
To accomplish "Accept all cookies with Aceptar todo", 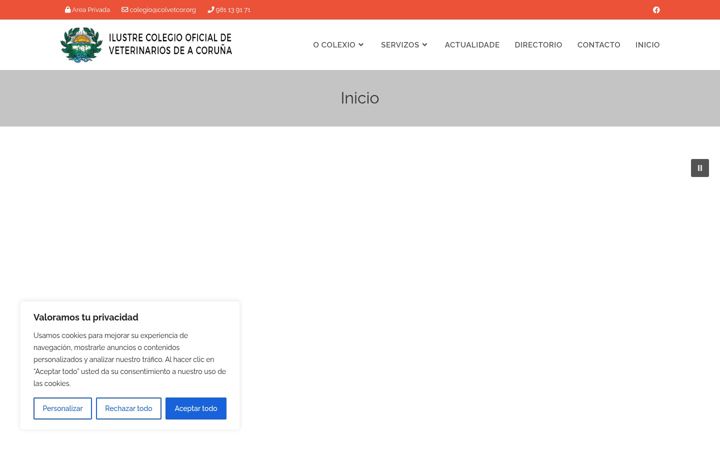I will pyautogui.click(x=196, y=408).
